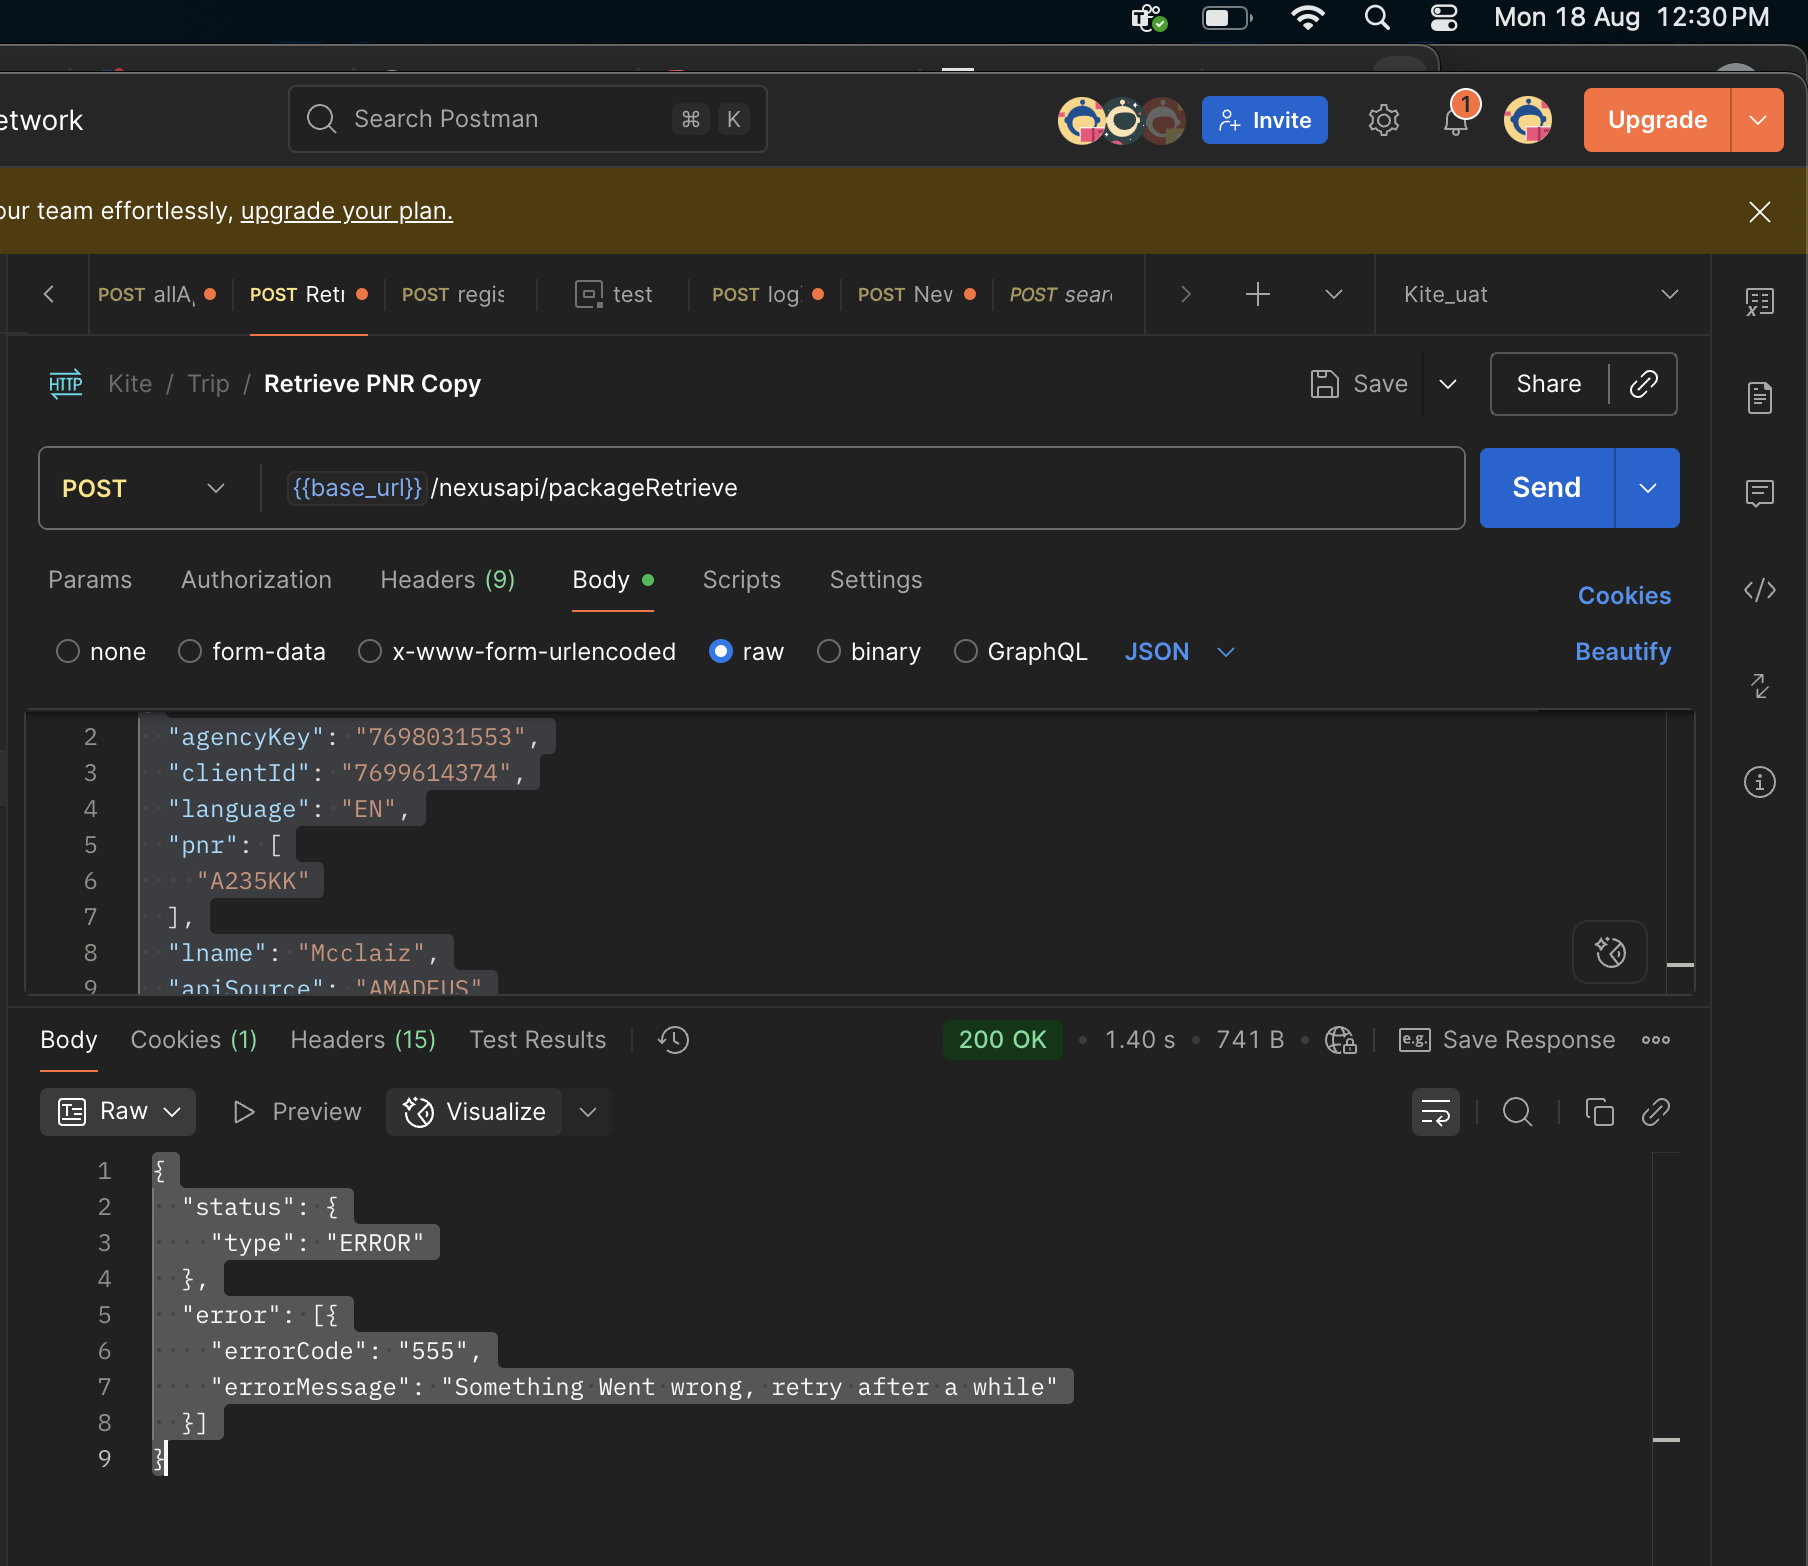Open the Wi-Fi menu bar icon
This screenshot has width=1808, height=1566.
pyautogui.click(x=1307, y=18)
